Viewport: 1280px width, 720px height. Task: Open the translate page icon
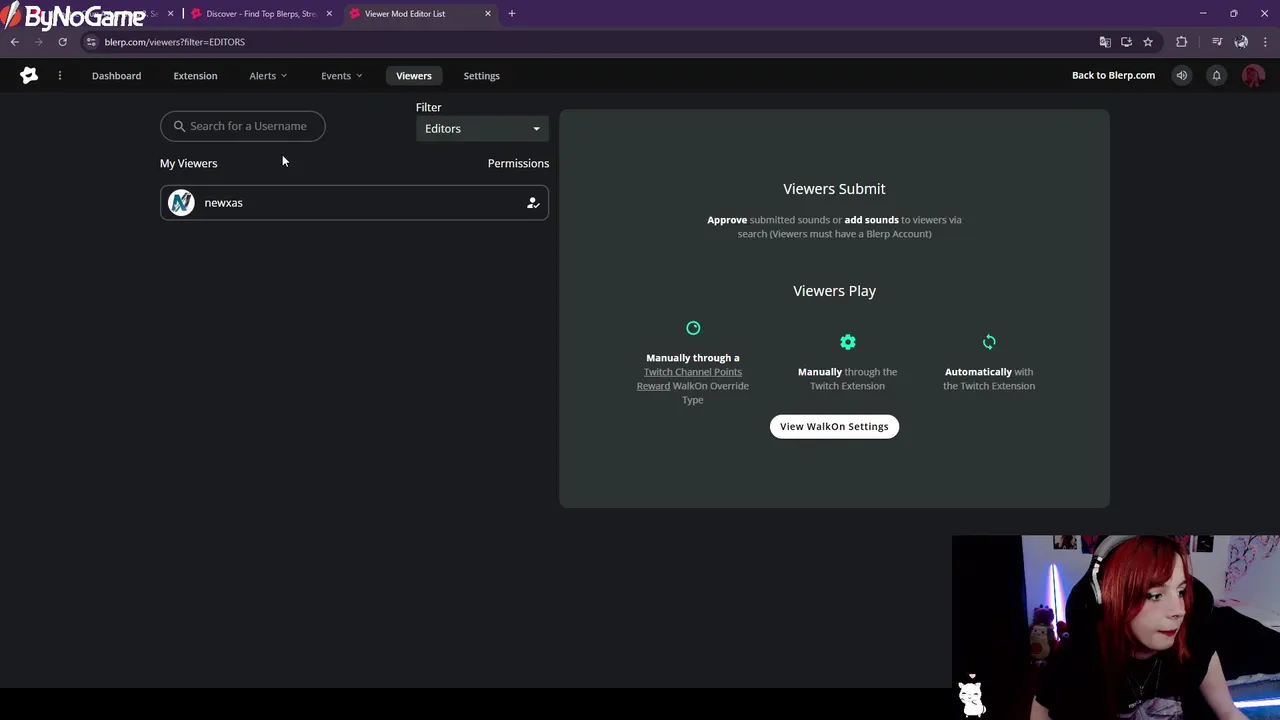[1105, 42]
